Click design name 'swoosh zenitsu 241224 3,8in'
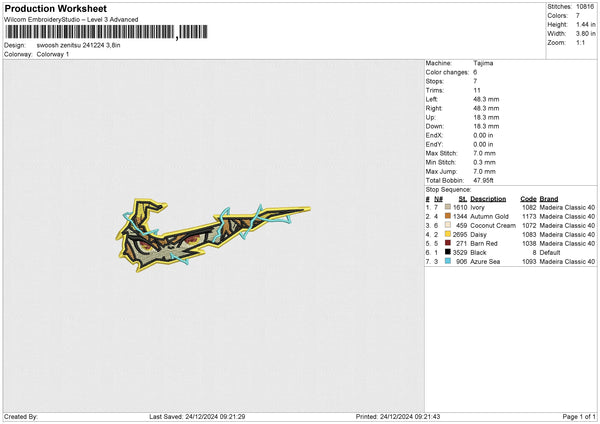 click(78, 45)
